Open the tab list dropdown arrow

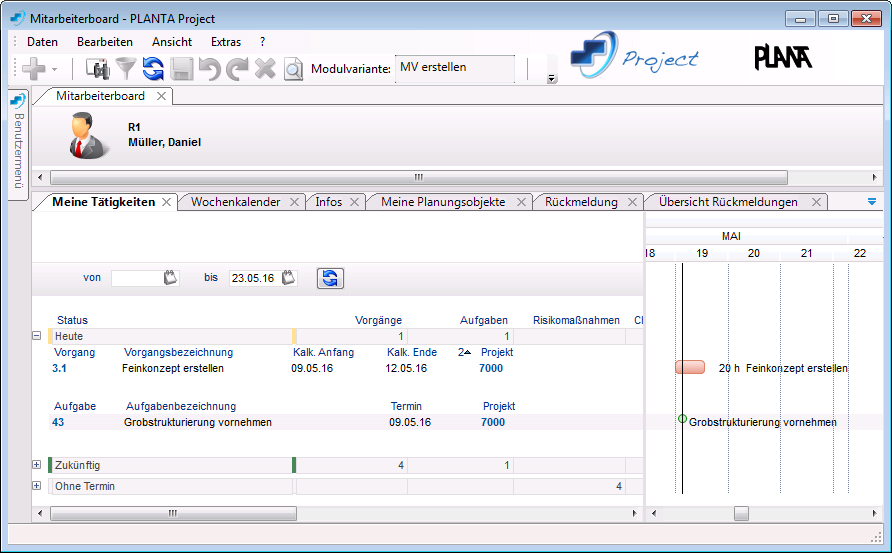click(x=872, y=201)
